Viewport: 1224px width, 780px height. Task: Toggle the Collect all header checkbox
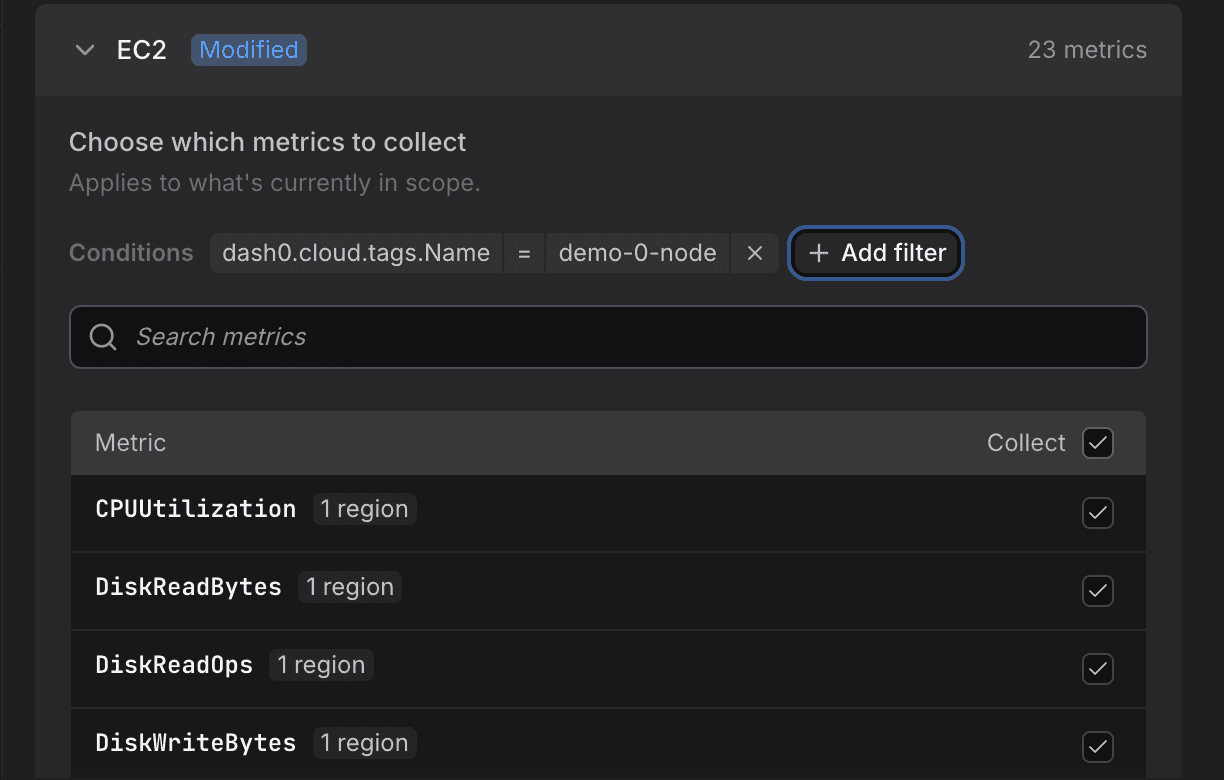pyautogui.click(x=1098, y=443)
